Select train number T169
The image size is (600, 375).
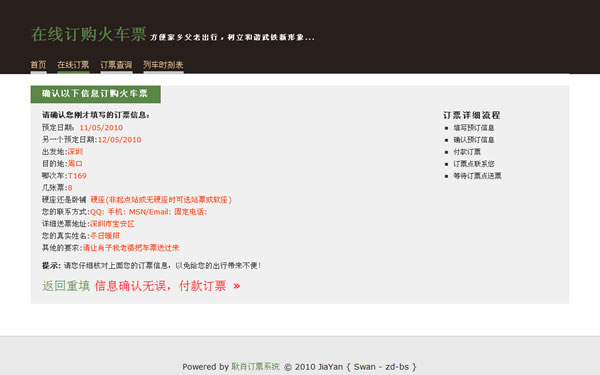77,176
